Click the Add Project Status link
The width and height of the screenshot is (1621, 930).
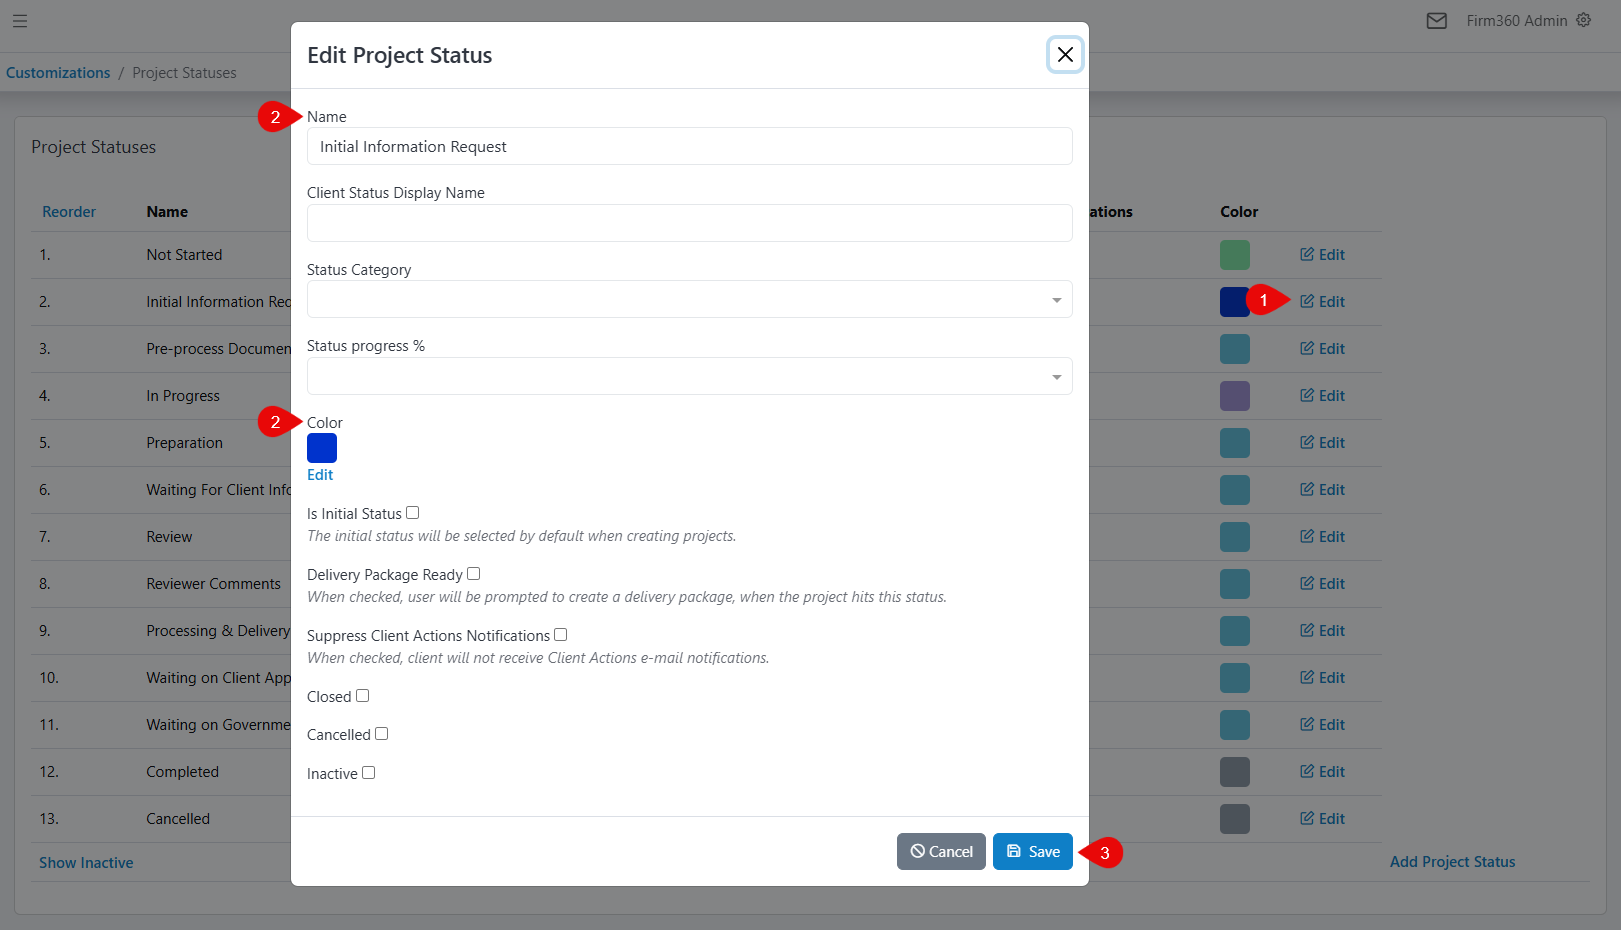(x=1452, y=861)
